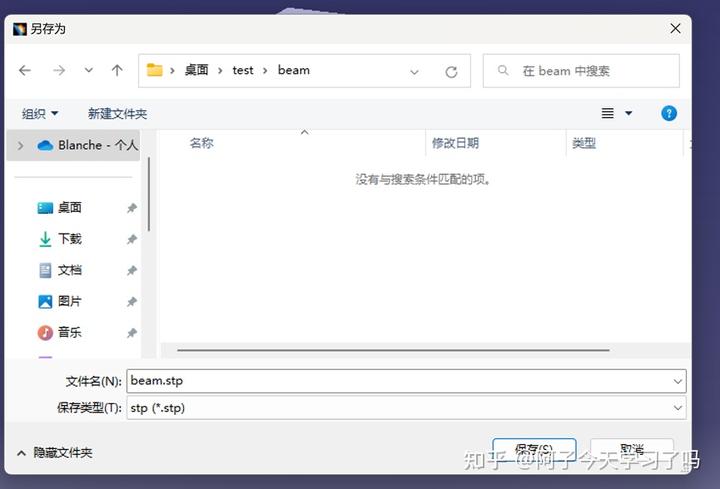Open the view options dropdown arrow

[629, 113]
